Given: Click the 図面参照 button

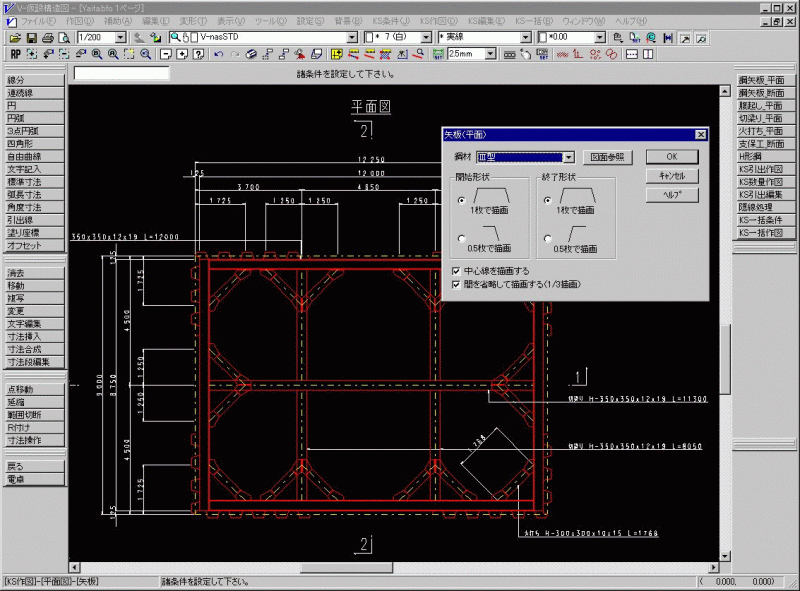Looking at the screenshot, I should click(x=610, y=157).
